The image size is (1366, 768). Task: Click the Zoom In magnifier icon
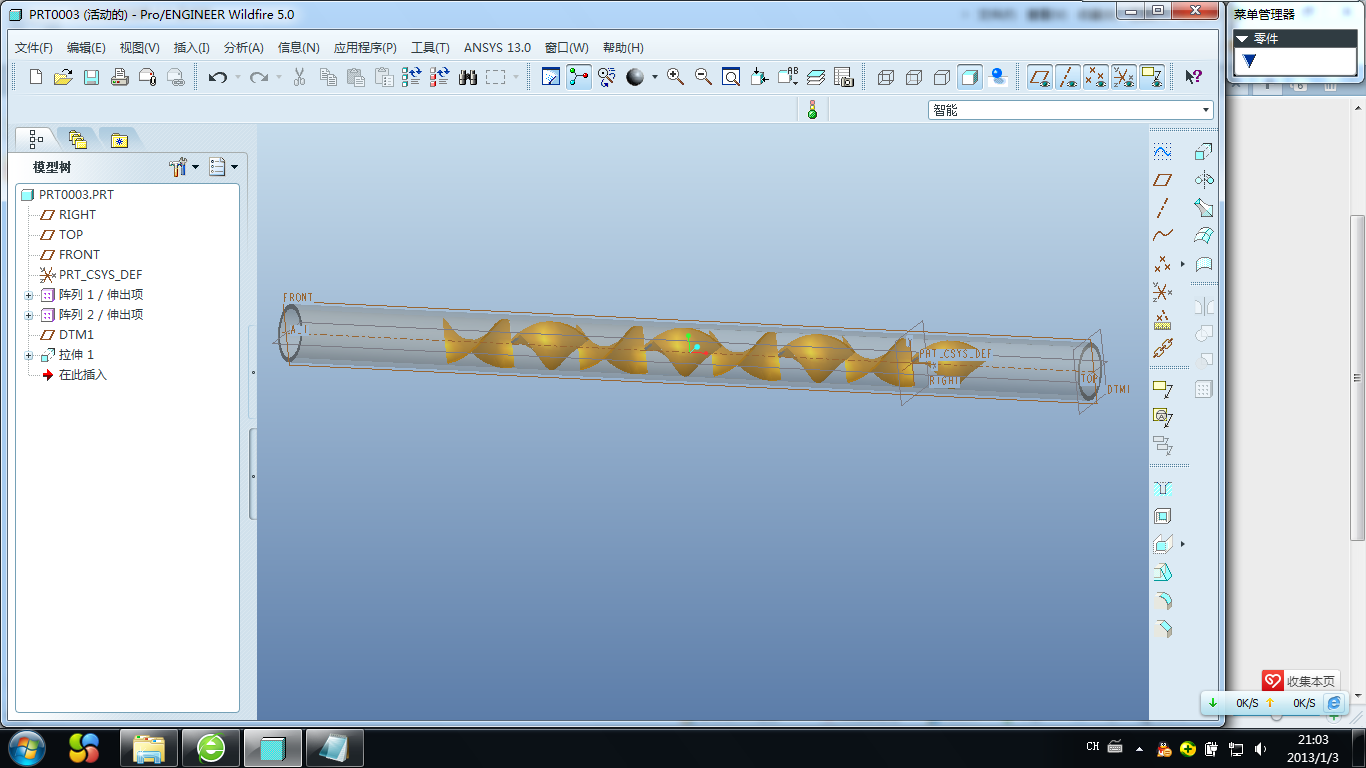coord(675,77)
